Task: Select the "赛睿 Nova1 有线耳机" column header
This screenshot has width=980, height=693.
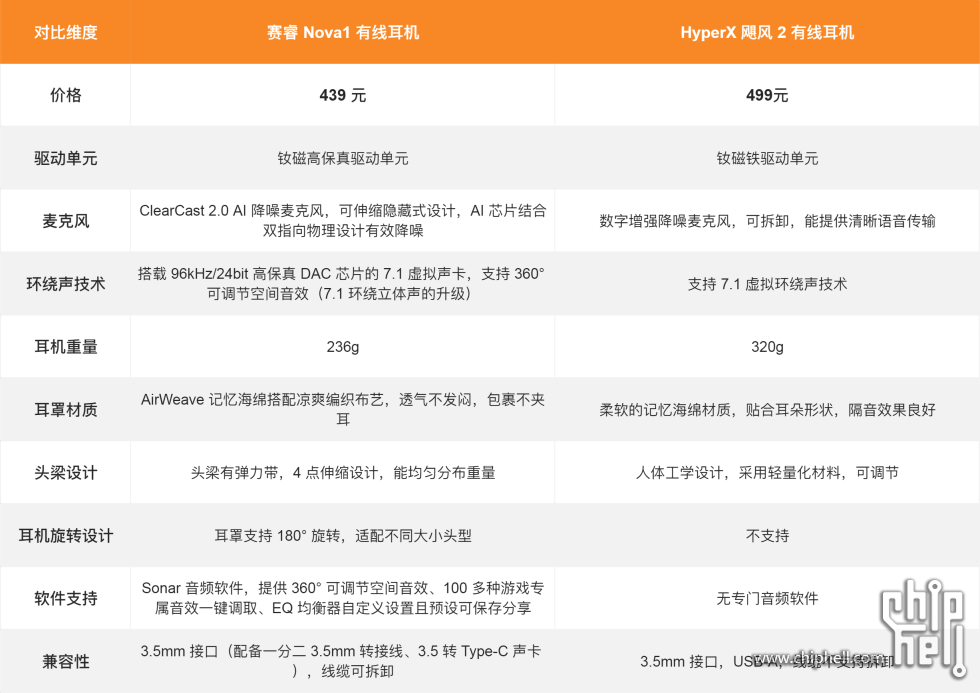Action: tap(342, 32)
